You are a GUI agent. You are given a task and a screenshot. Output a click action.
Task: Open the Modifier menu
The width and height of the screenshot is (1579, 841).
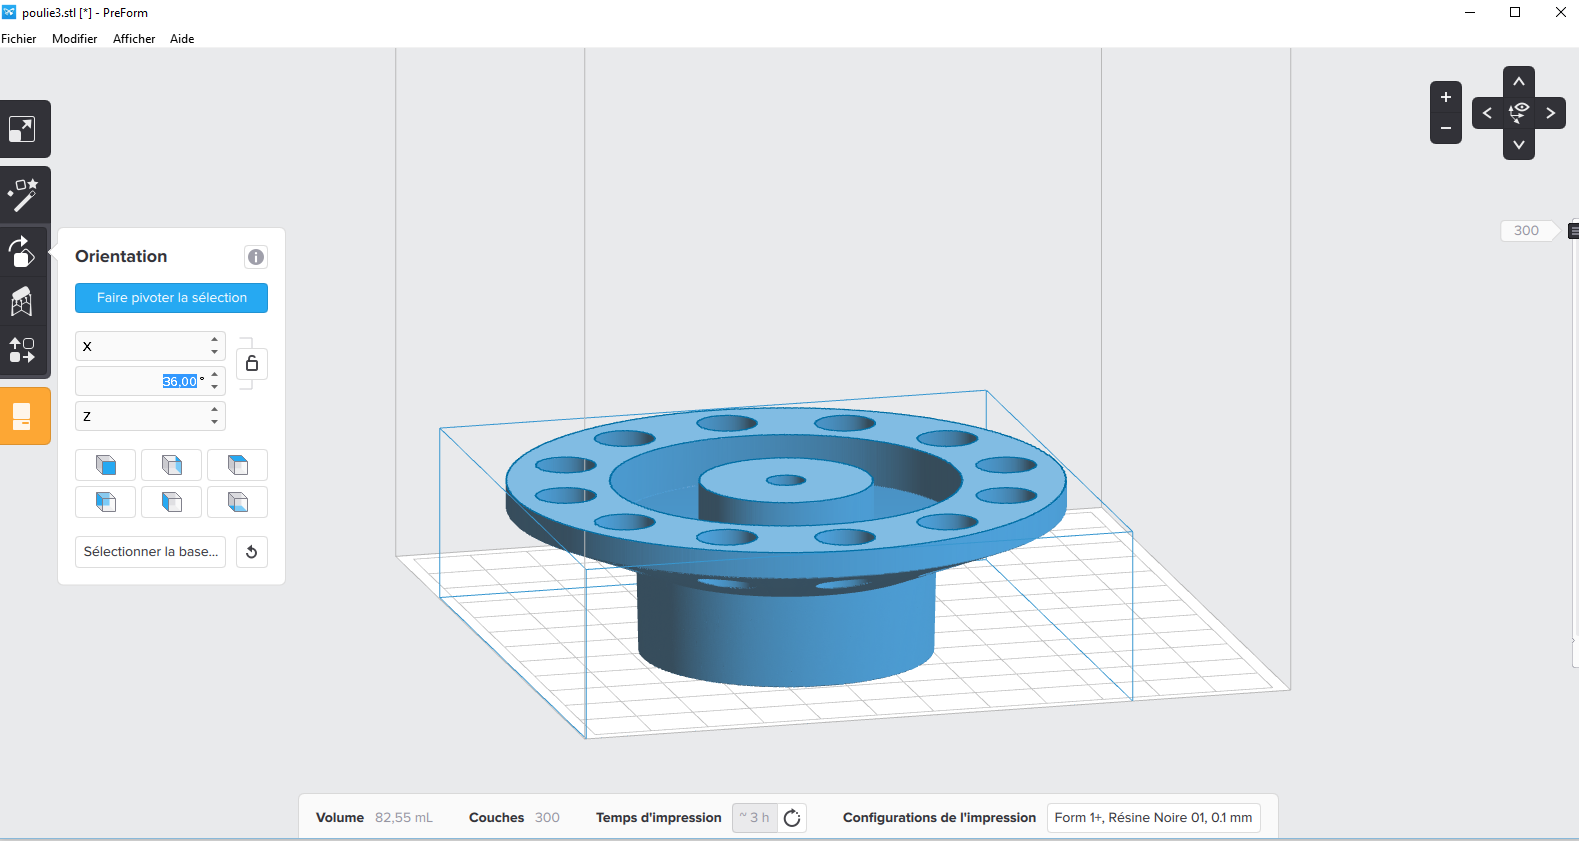coord(75,39)
